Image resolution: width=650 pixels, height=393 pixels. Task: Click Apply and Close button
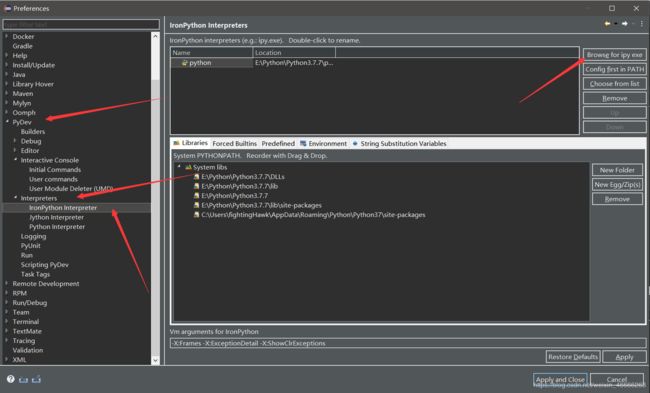point(560,379)
